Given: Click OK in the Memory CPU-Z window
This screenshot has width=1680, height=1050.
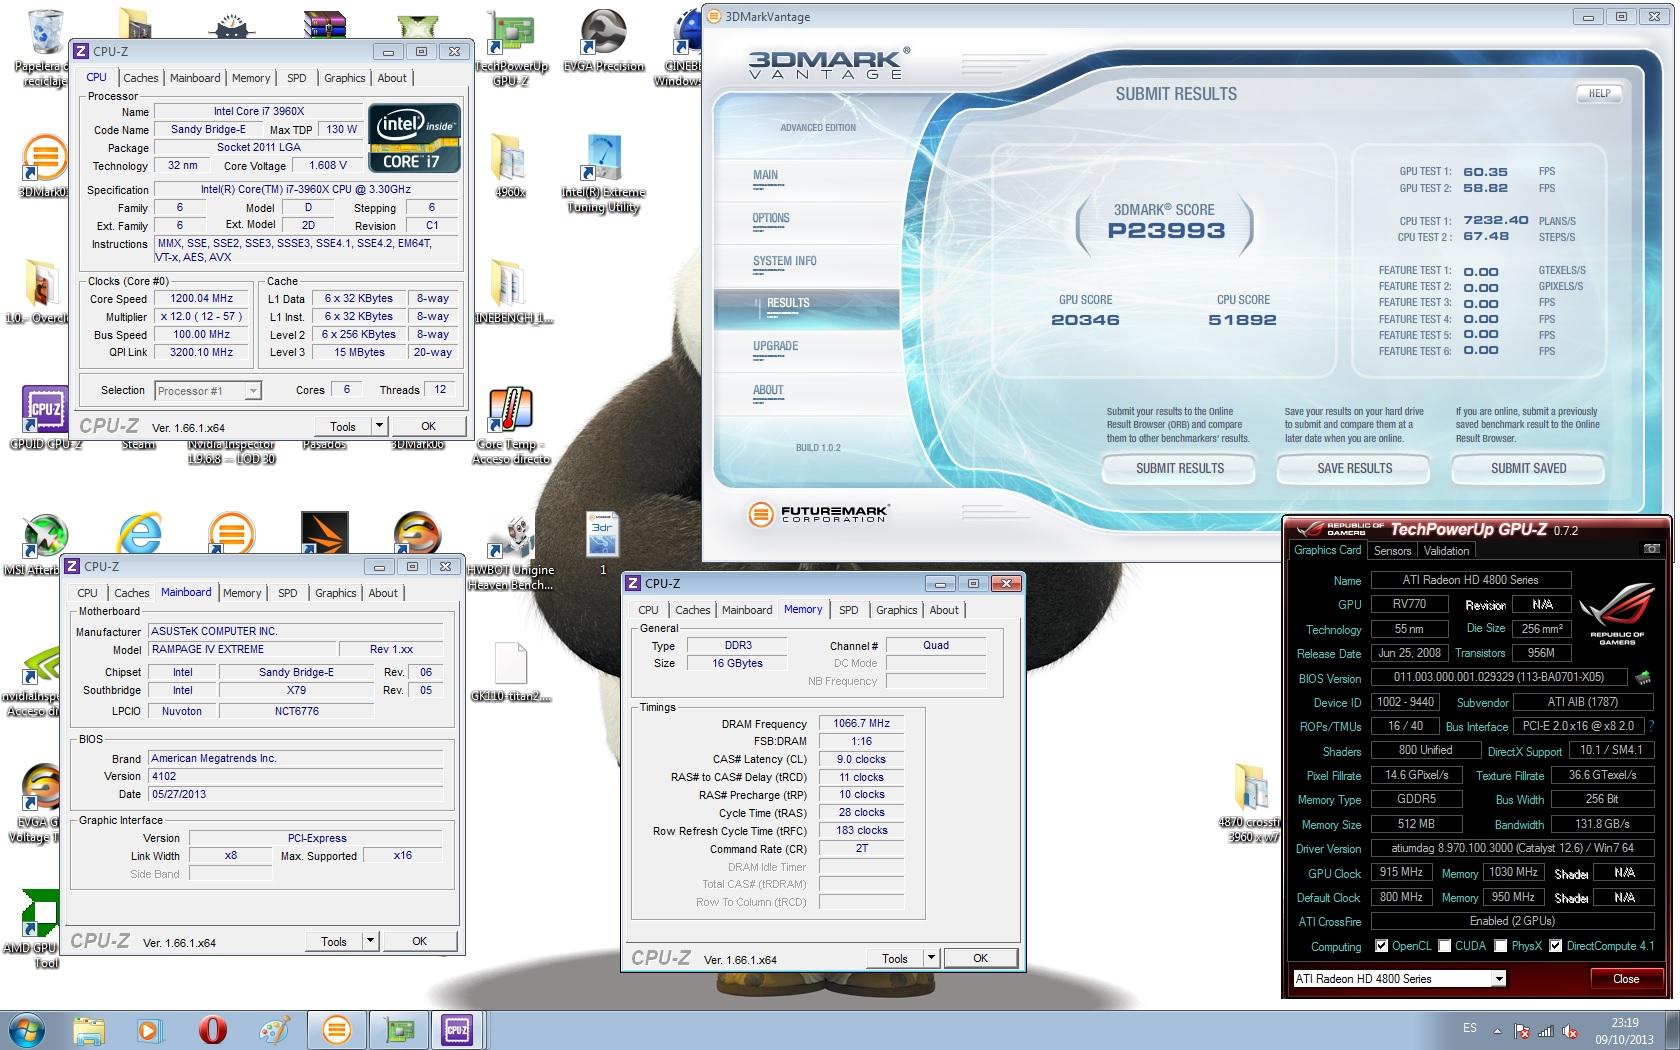Looking at the screenshot, I should pos(981,958).
